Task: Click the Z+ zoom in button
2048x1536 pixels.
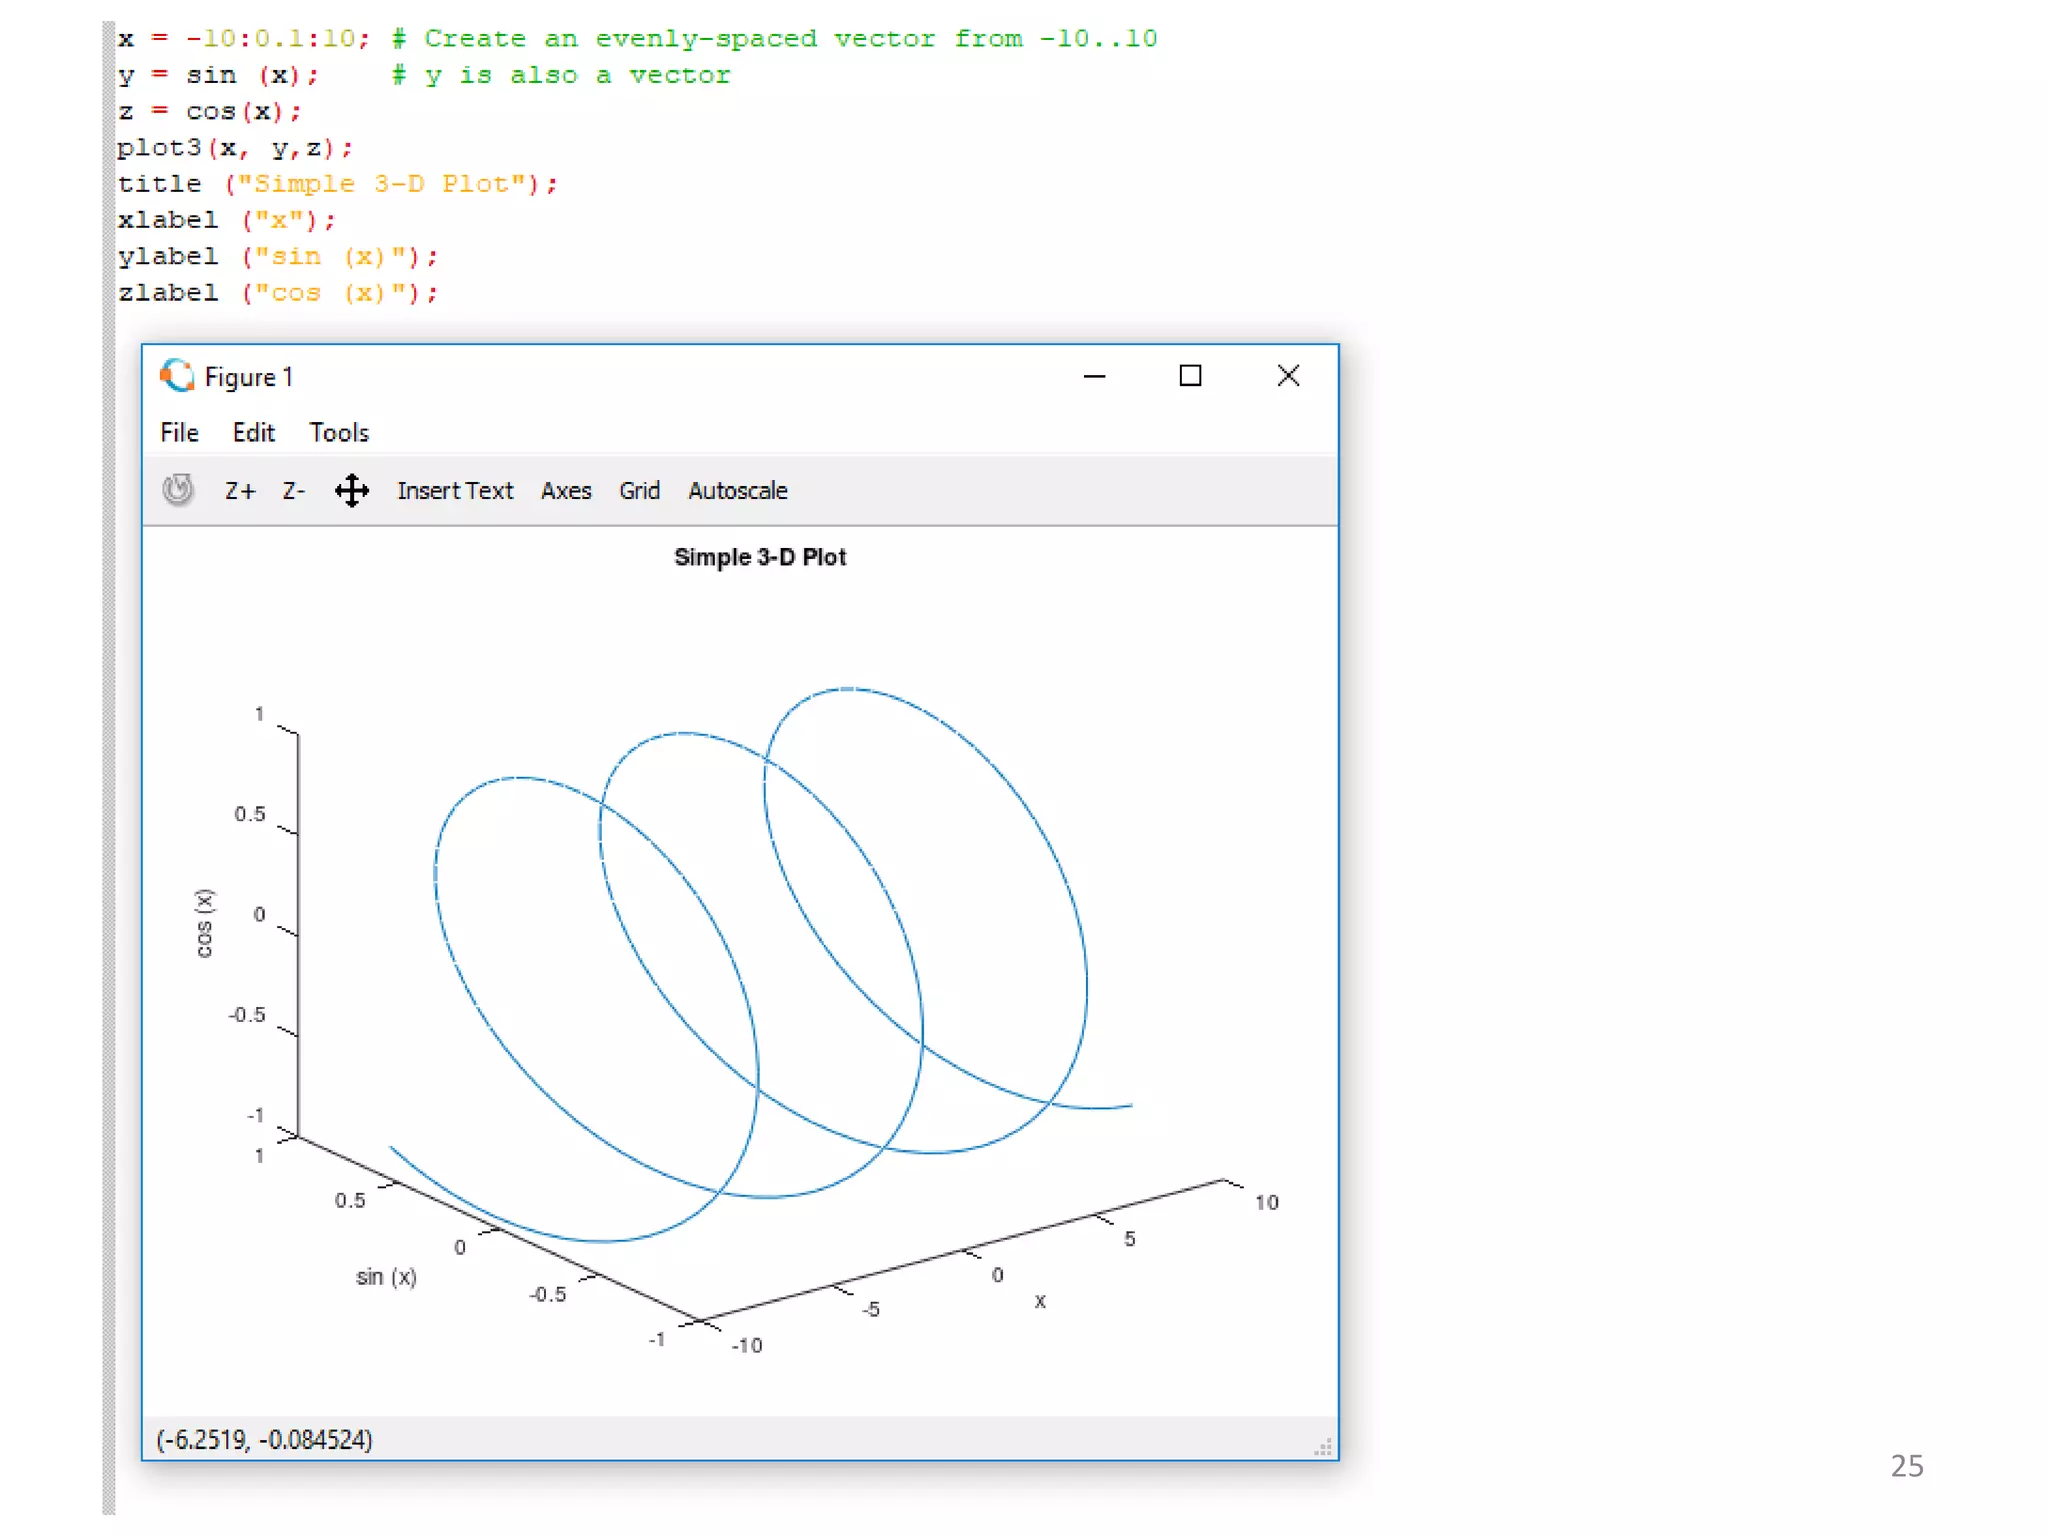Action: pyautogui.click(x=240, y=491)
